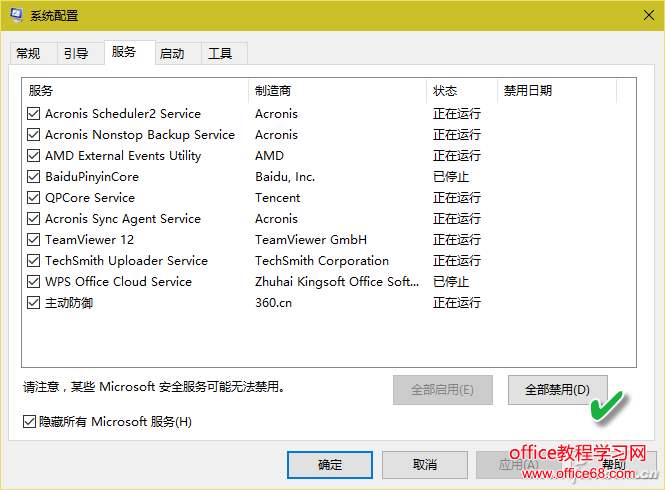665x490 pixels.
Task: Select AMD External Events Utility name
Action: coord(123,156)
